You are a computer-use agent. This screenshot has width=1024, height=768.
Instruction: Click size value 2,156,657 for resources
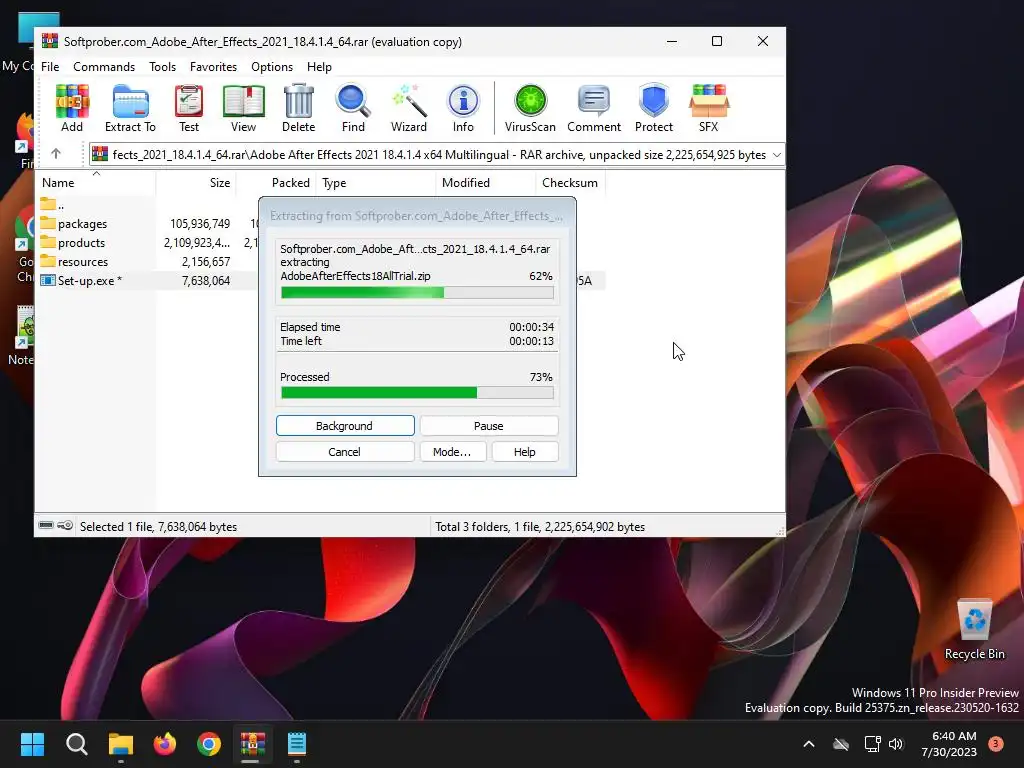[x=206, y=262]
